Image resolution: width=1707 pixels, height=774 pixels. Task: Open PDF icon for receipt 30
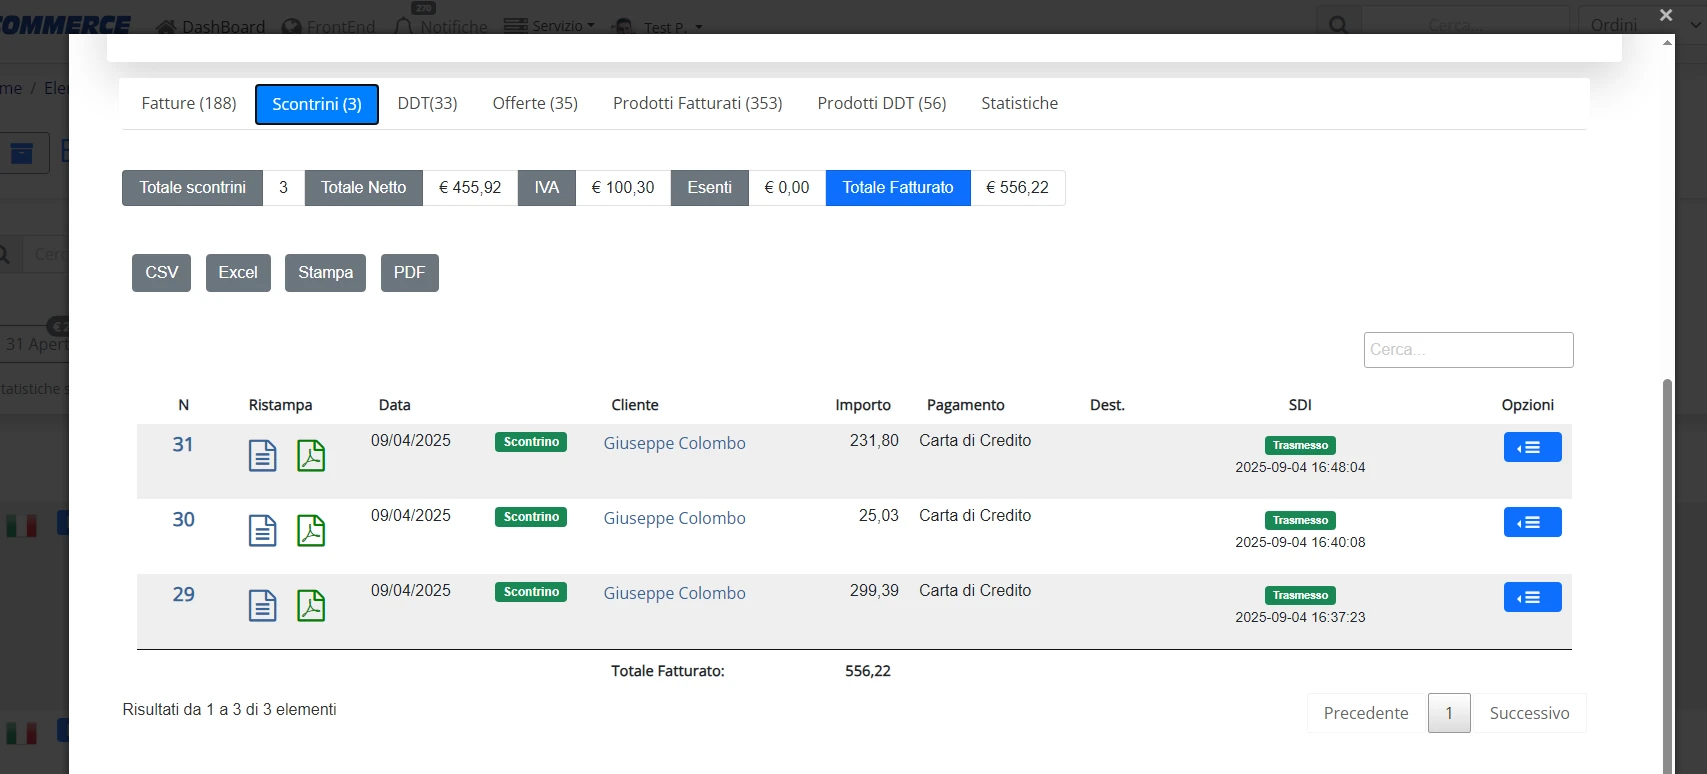point(311,531)
